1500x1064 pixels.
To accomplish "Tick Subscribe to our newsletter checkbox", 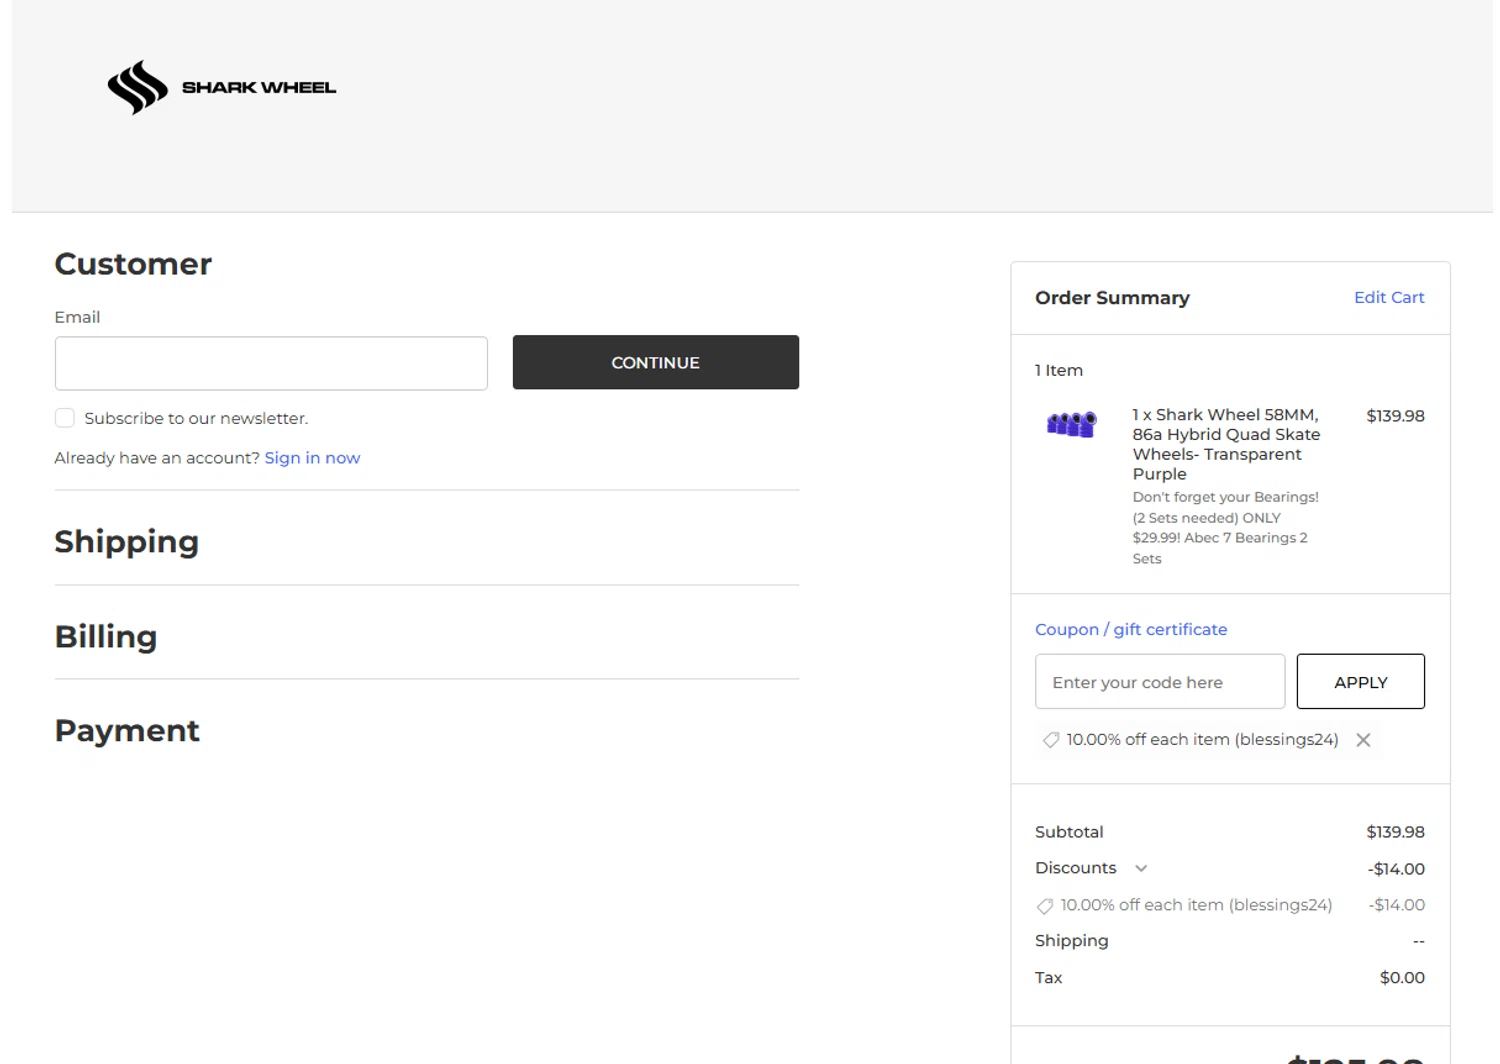I will [x=65, y=418].
